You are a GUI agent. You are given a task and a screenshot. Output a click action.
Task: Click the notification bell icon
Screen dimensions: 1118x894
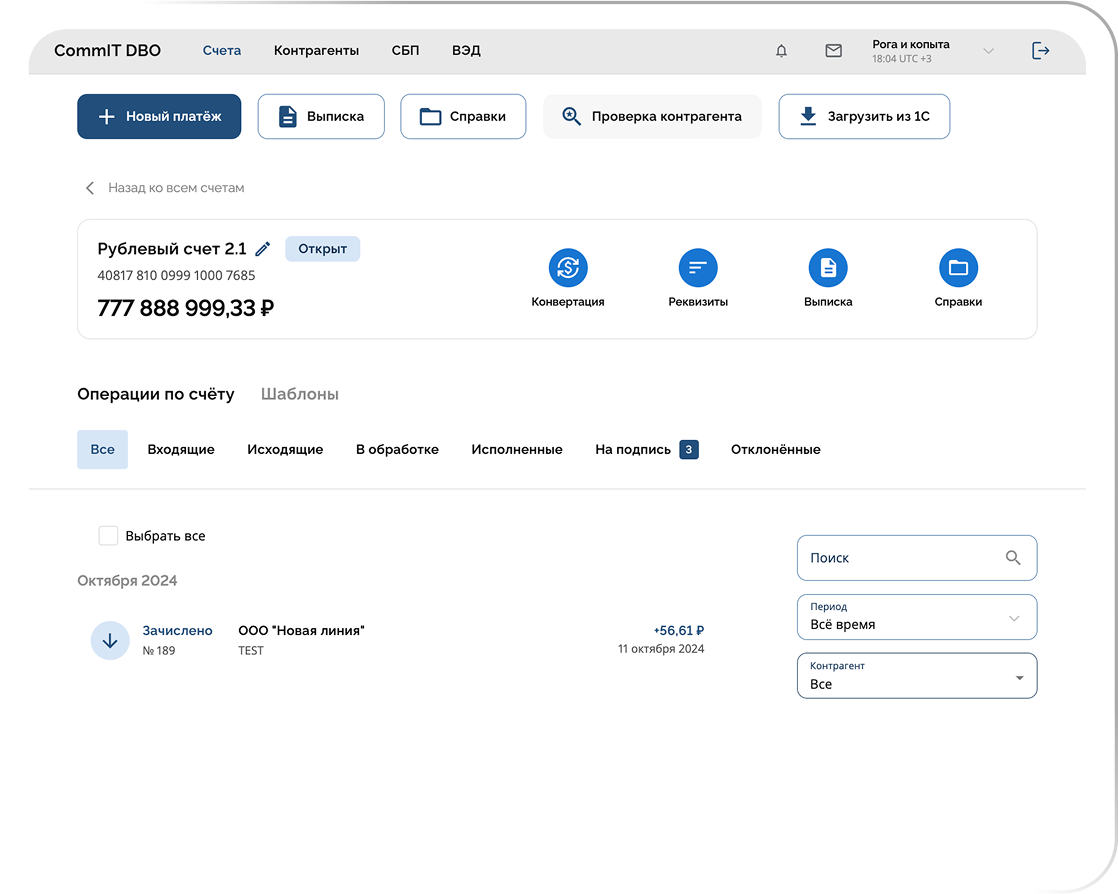(x=782, y=51)
